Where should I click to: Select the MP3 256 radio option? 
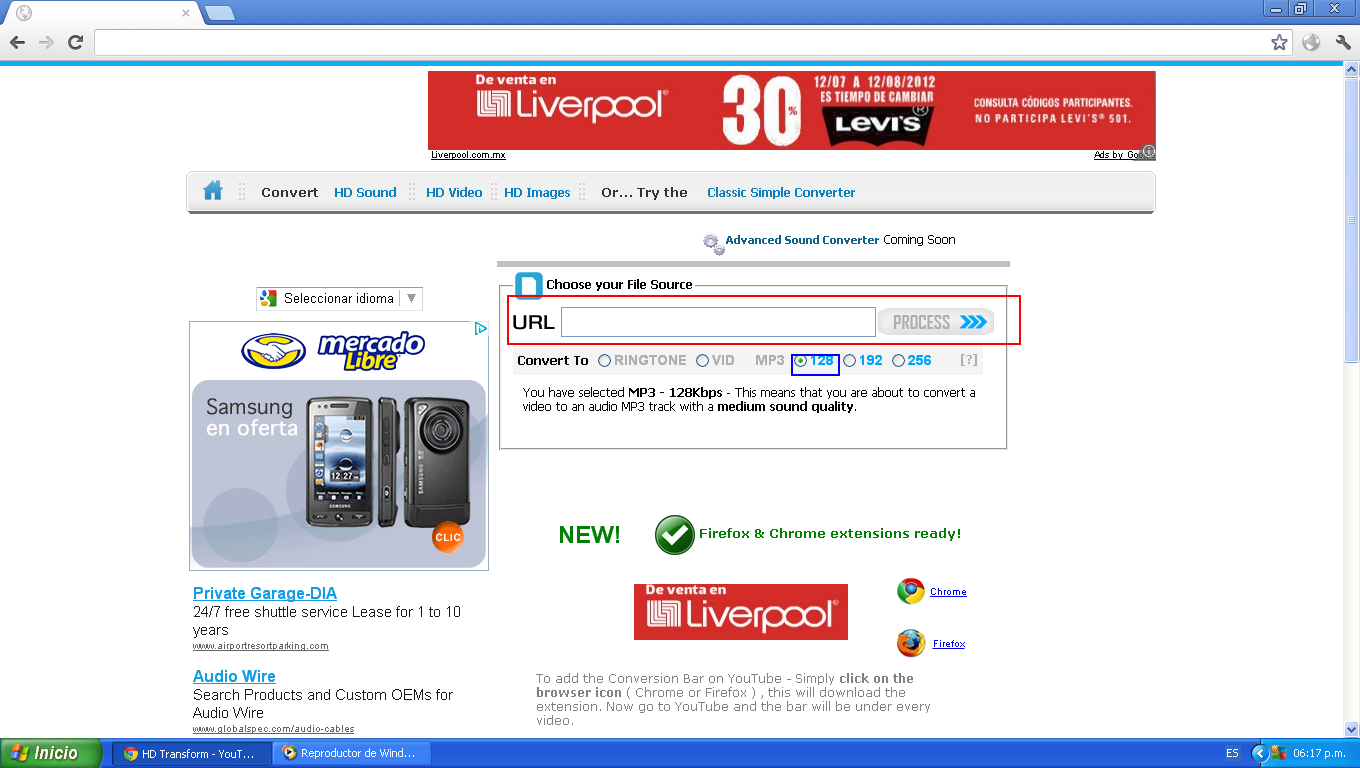[899, 361]
